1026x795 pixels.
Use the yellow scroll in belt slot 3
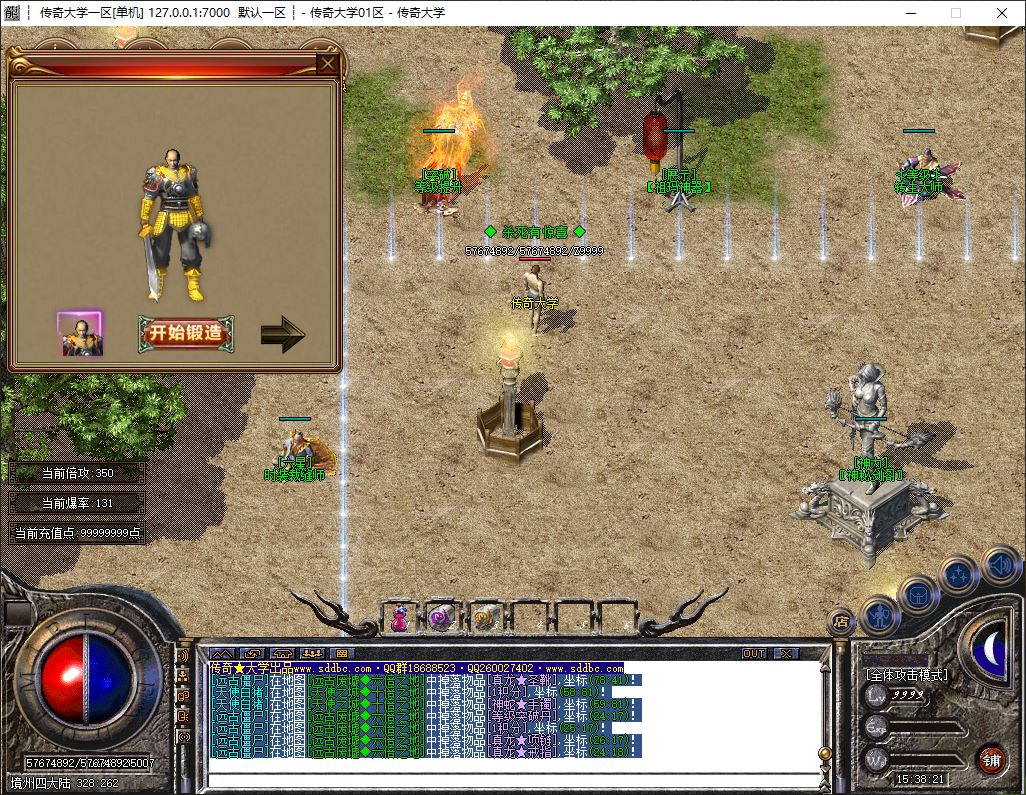click(x=486, y=618)
